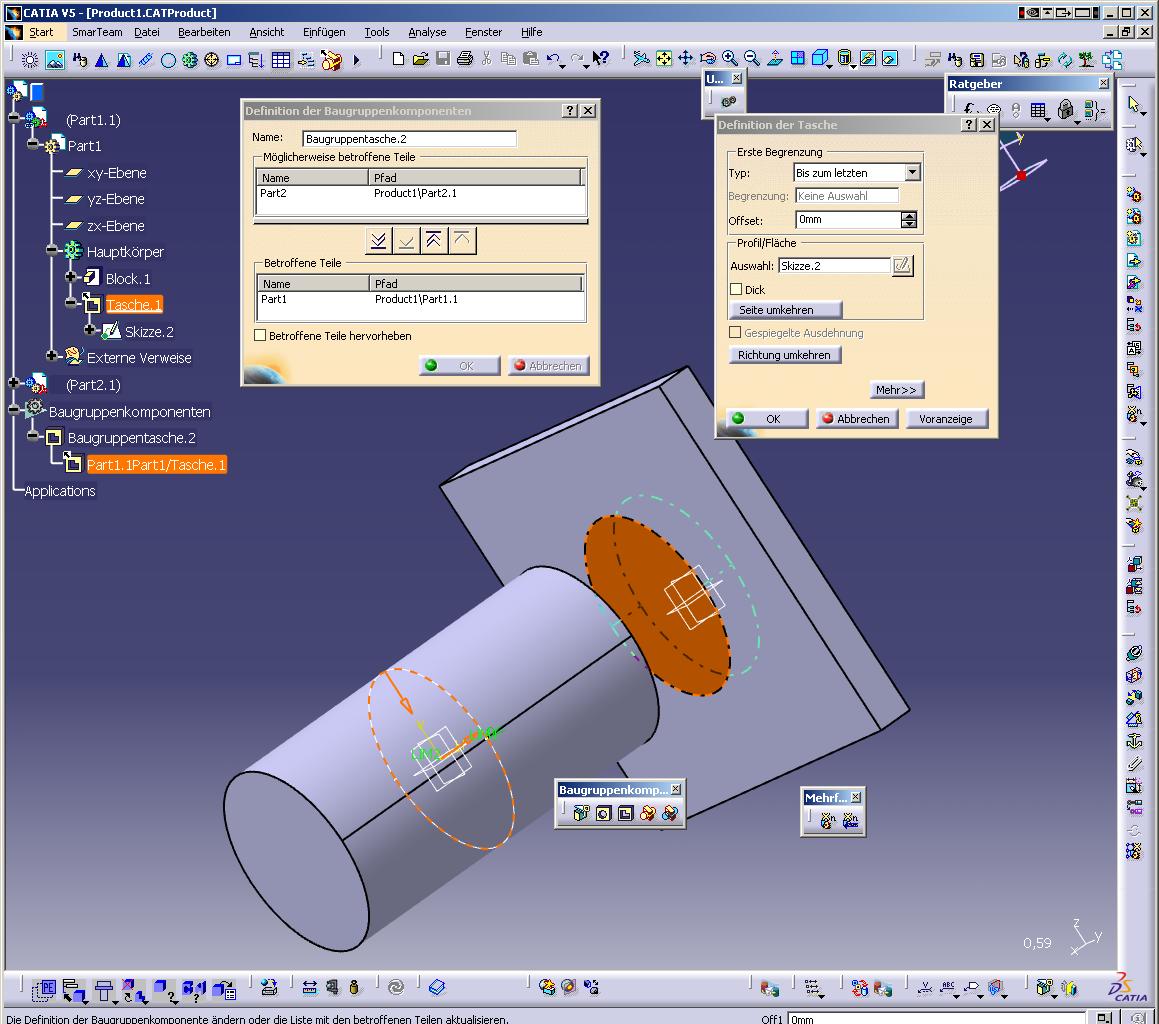Image resolution: width=1159 pixels, height=1024 pixels.
Task: Tick the Dick checkbox
Action: pos(735,289)
